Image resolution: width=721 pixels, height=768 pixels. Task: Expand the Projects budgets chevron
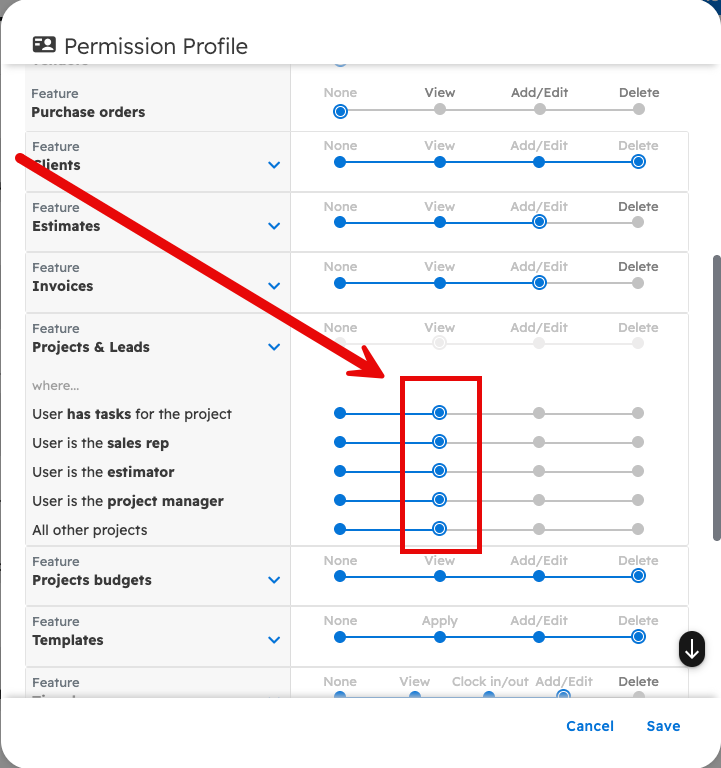click(275, 580)
